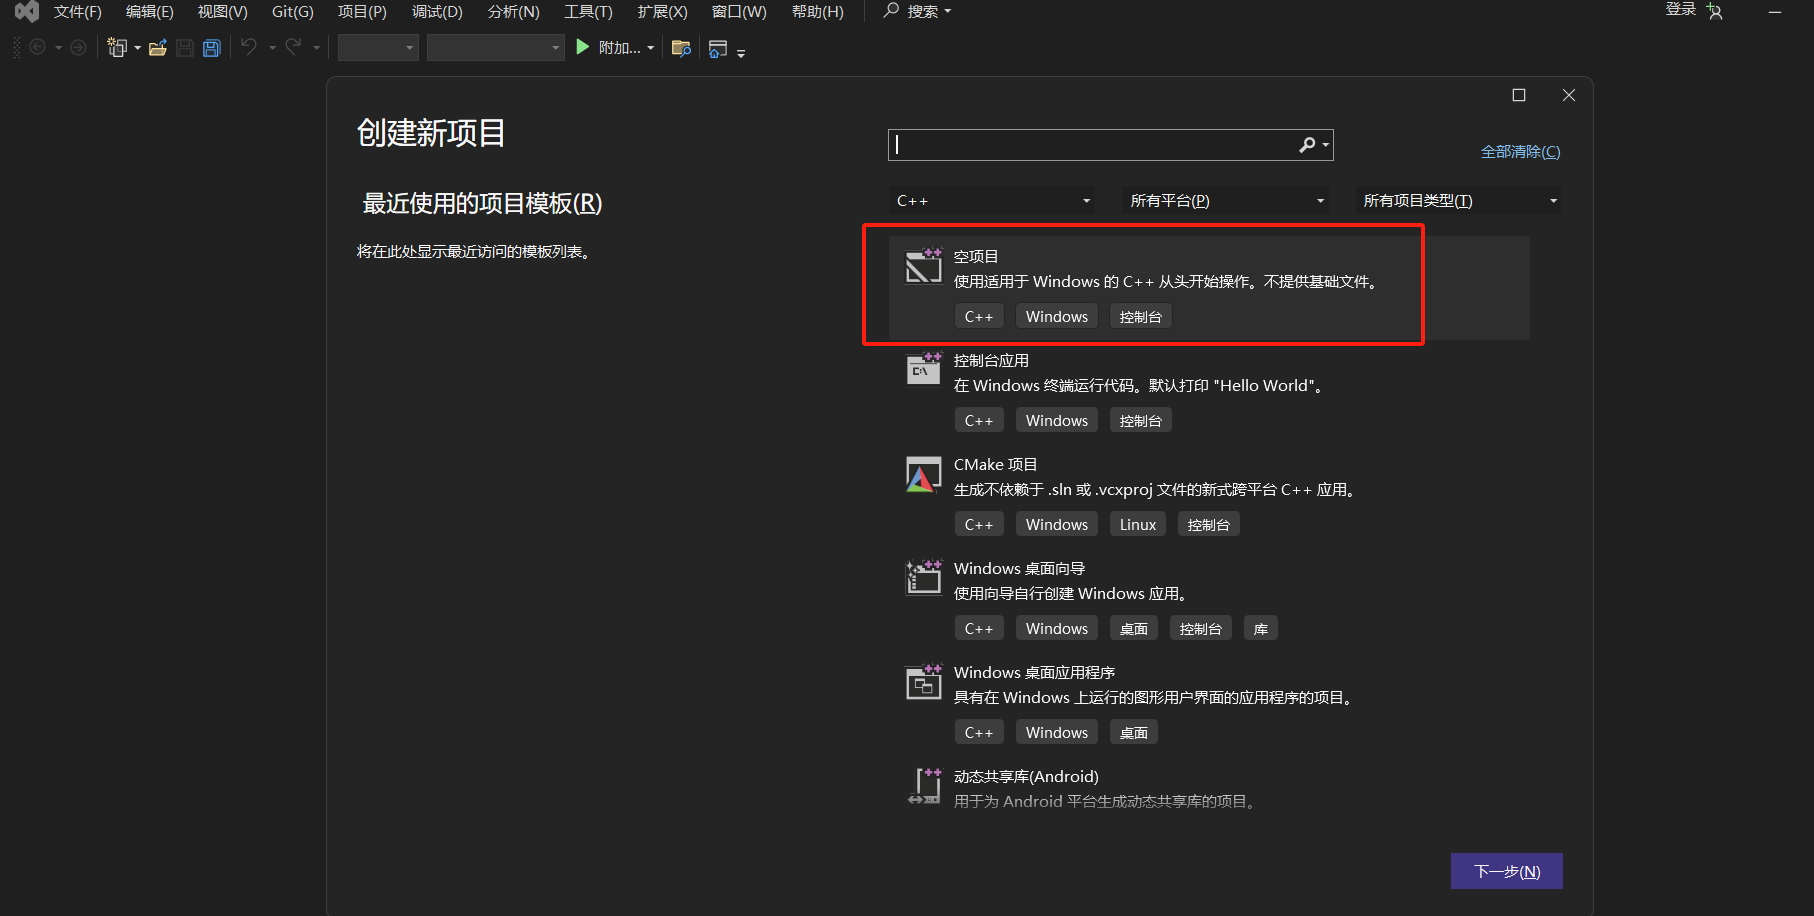Open the 调试(D) menu
1814x916 pixels.
point(436,11)
